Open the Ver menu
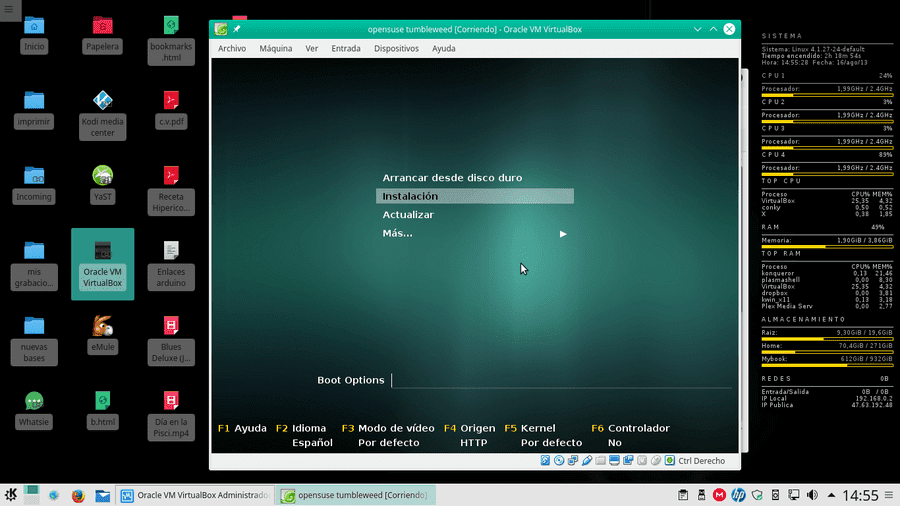The height and width of the screenshot is (506, 900). pyautogui.click(x=312, y=48)
